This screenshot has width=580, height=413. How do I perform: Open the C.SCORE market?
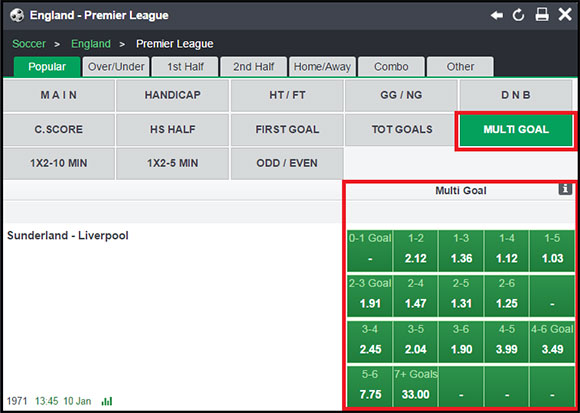coord(58,129)
